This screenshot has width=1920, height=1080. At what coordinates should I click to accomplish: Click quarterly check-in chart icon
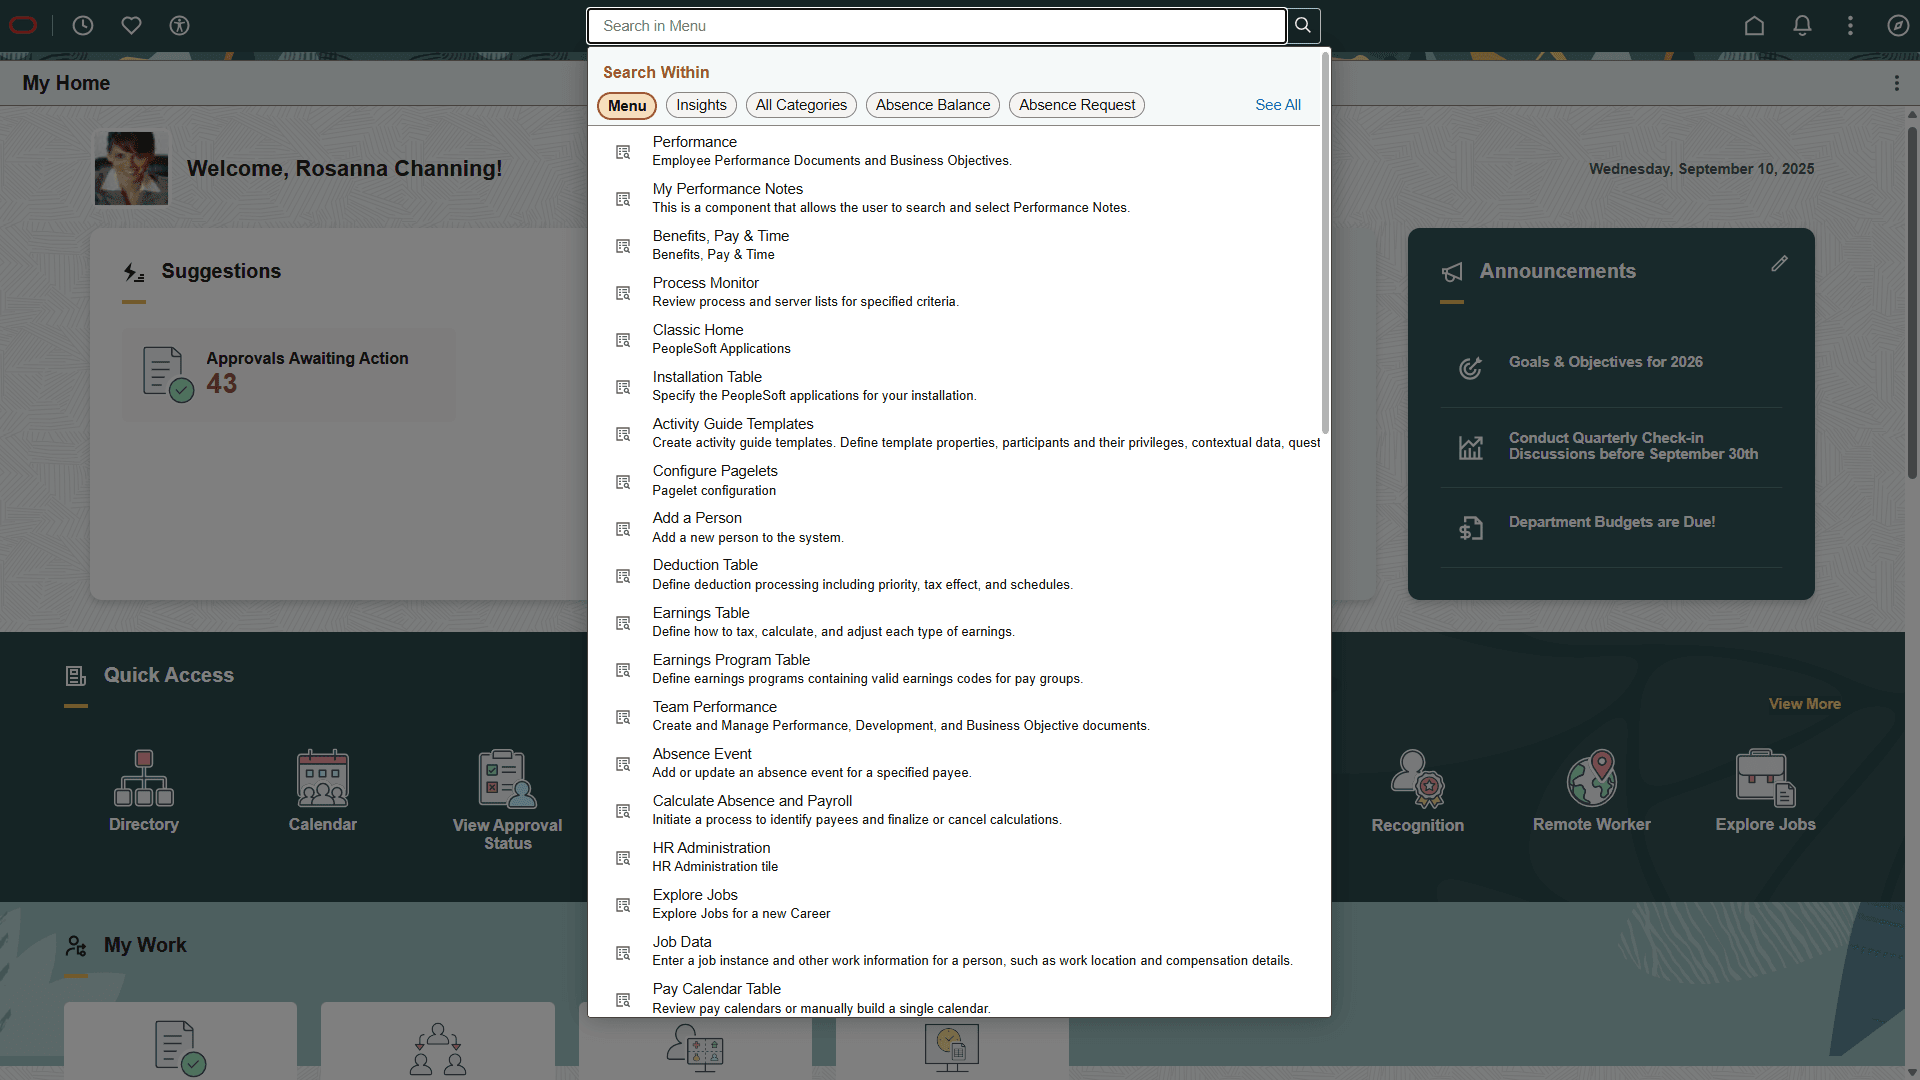(x=1470, y=447)
